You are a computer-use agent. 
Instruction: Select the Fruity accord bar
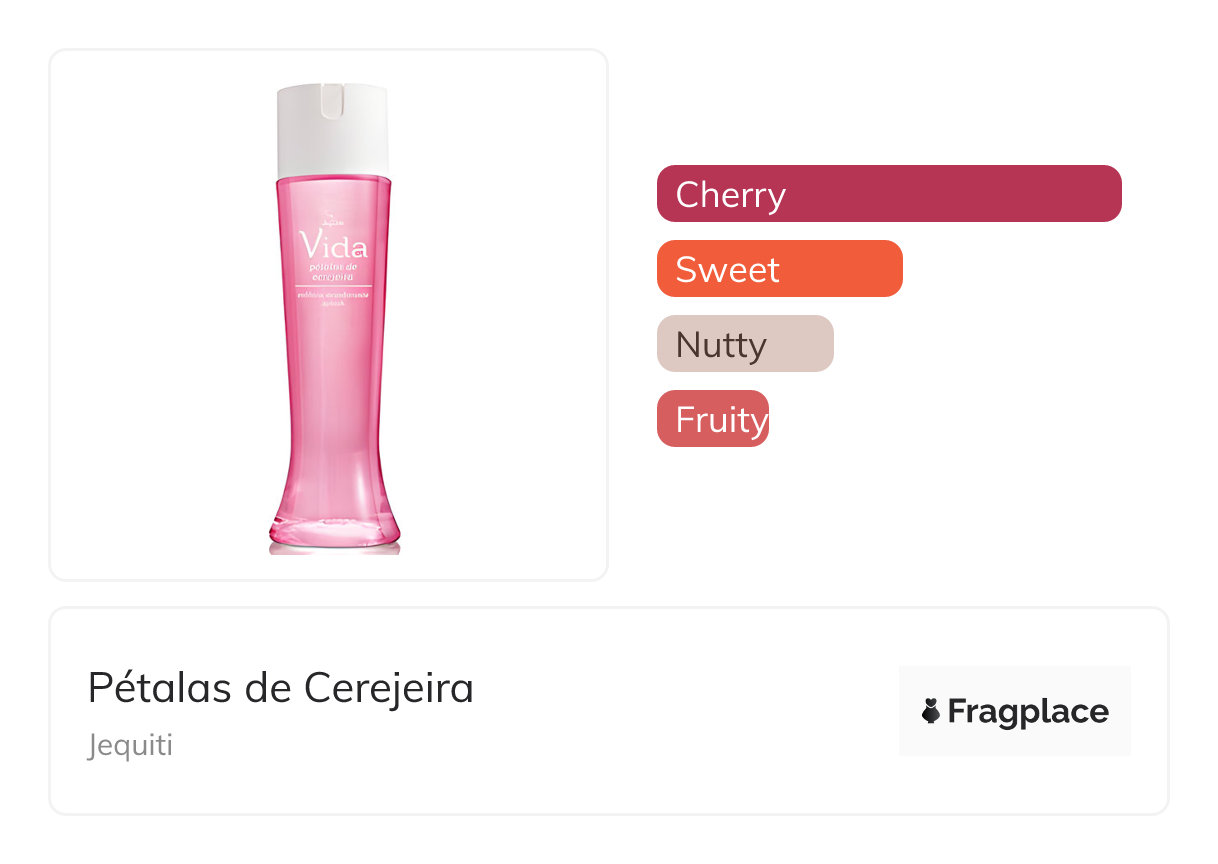712,419
